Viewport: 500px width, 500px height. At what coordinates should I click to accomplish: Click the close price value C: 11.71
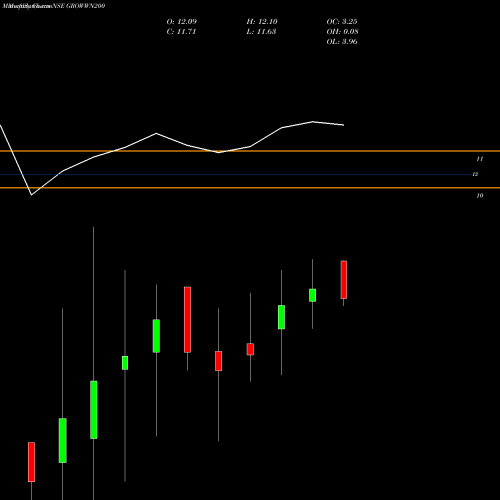coord(181,32)
